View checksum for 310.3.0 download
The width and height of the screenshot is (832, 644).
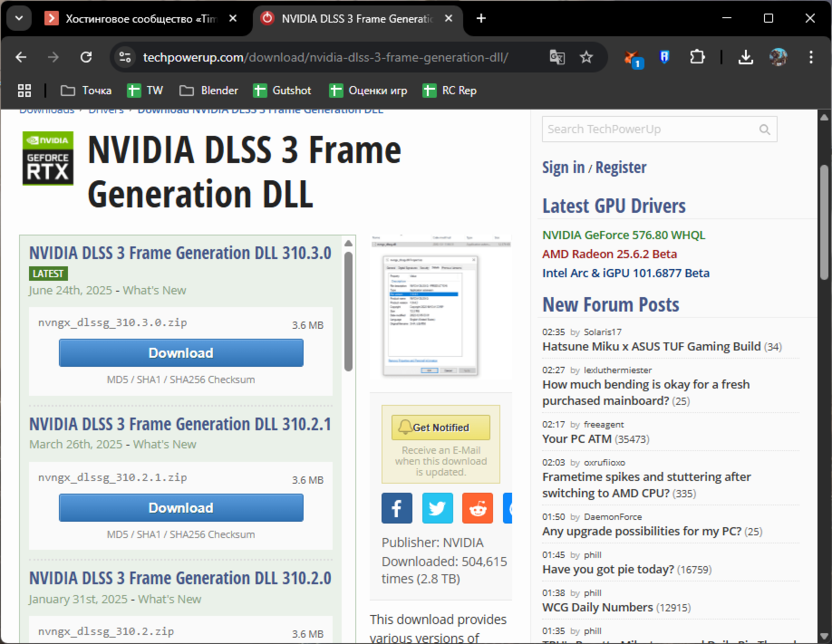(181, 379)
